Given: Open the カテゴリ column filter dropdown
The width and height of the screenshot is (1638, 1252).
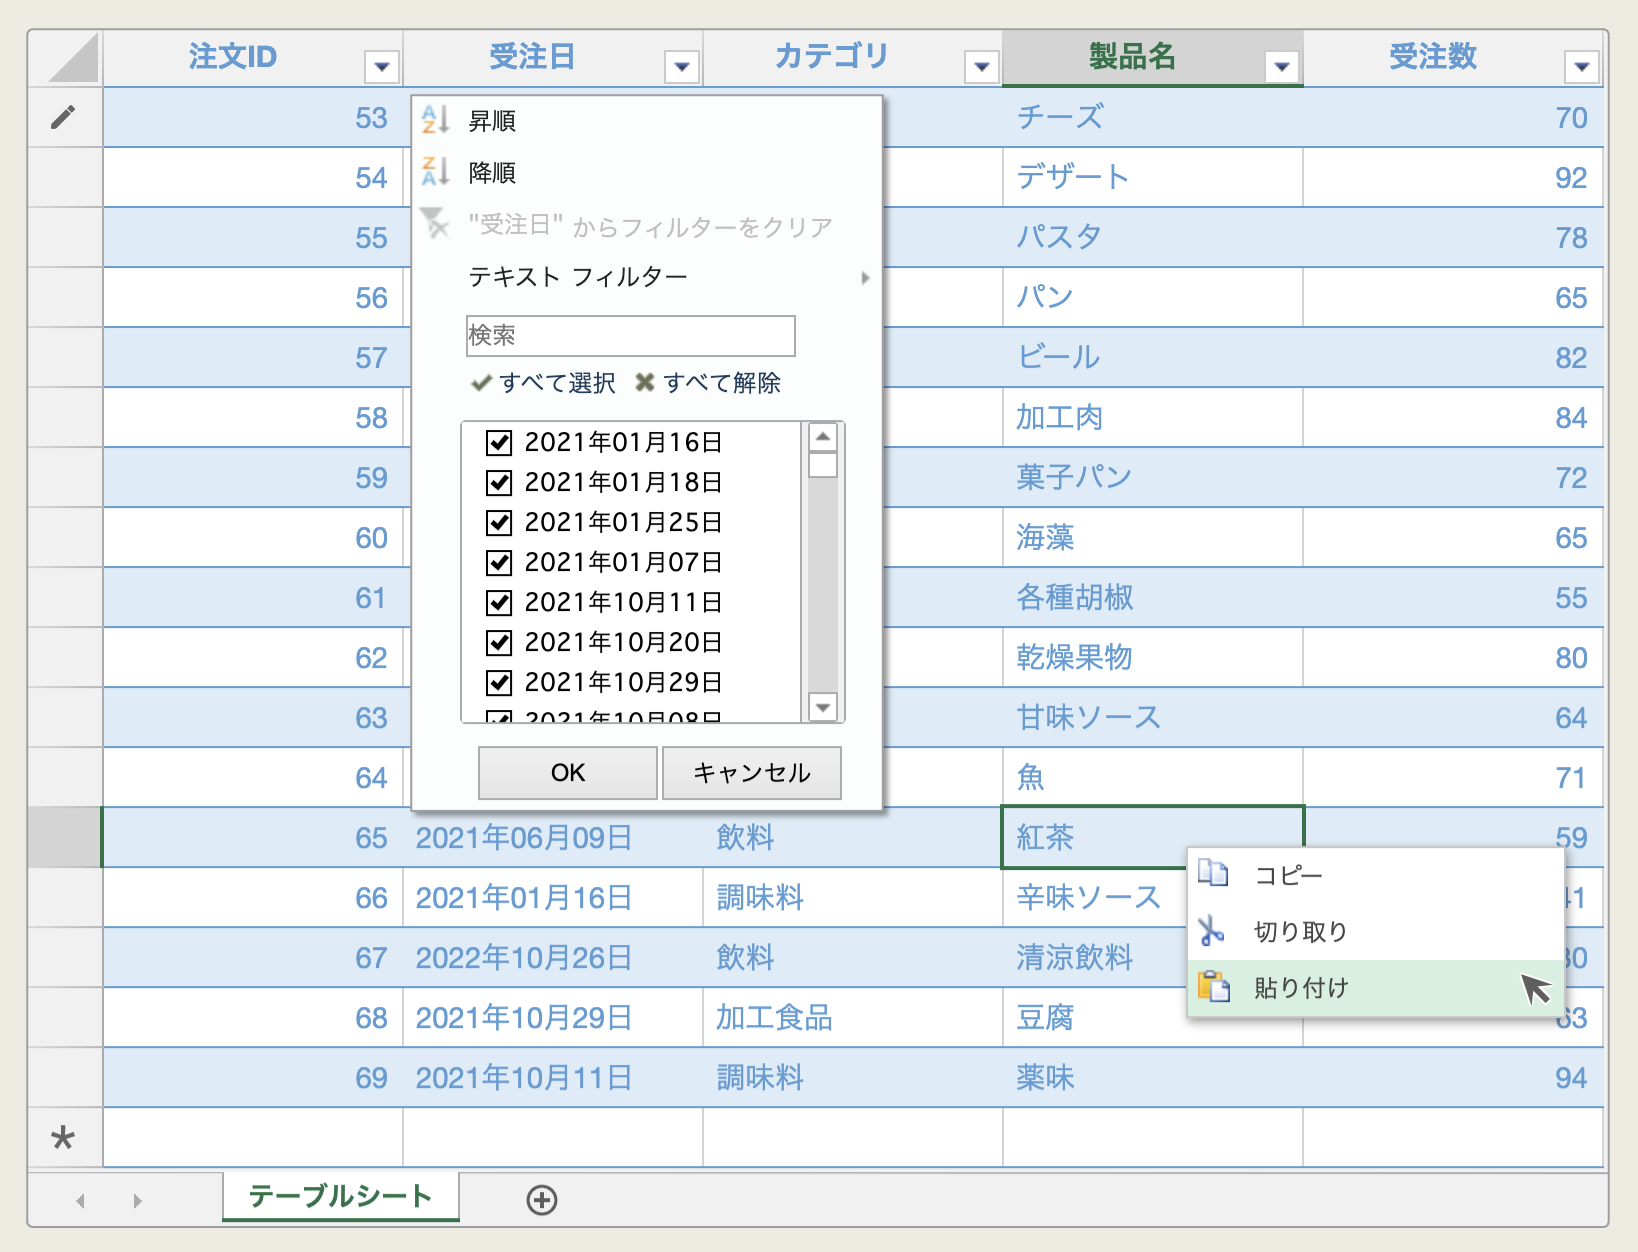Looking at the screenshot, I should coord(981,67).
